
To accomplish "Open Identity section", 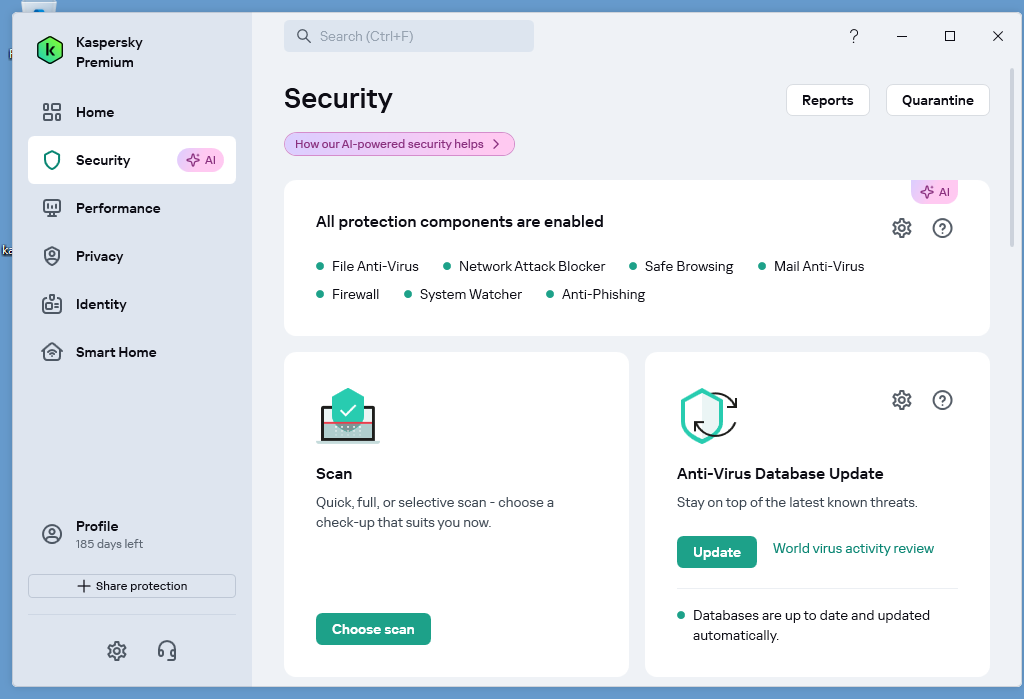I will click(132, 304).
